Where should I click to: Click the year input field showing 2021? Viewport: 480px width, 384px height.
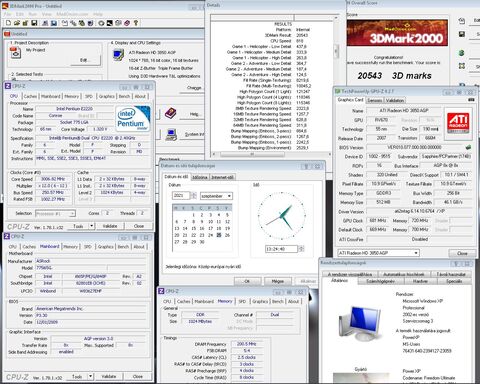[x=181, y=196]
